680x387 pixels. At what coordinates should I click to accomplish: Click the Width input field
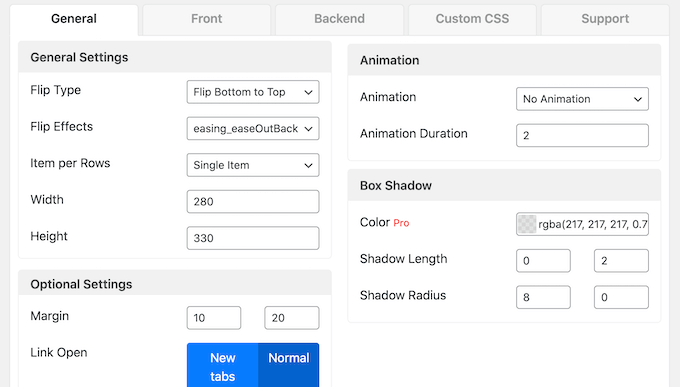coord(253,201)
